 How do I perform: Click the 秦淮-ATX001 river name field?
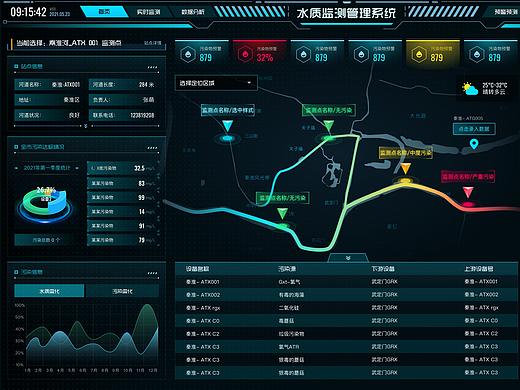click(x=49, y=85)
